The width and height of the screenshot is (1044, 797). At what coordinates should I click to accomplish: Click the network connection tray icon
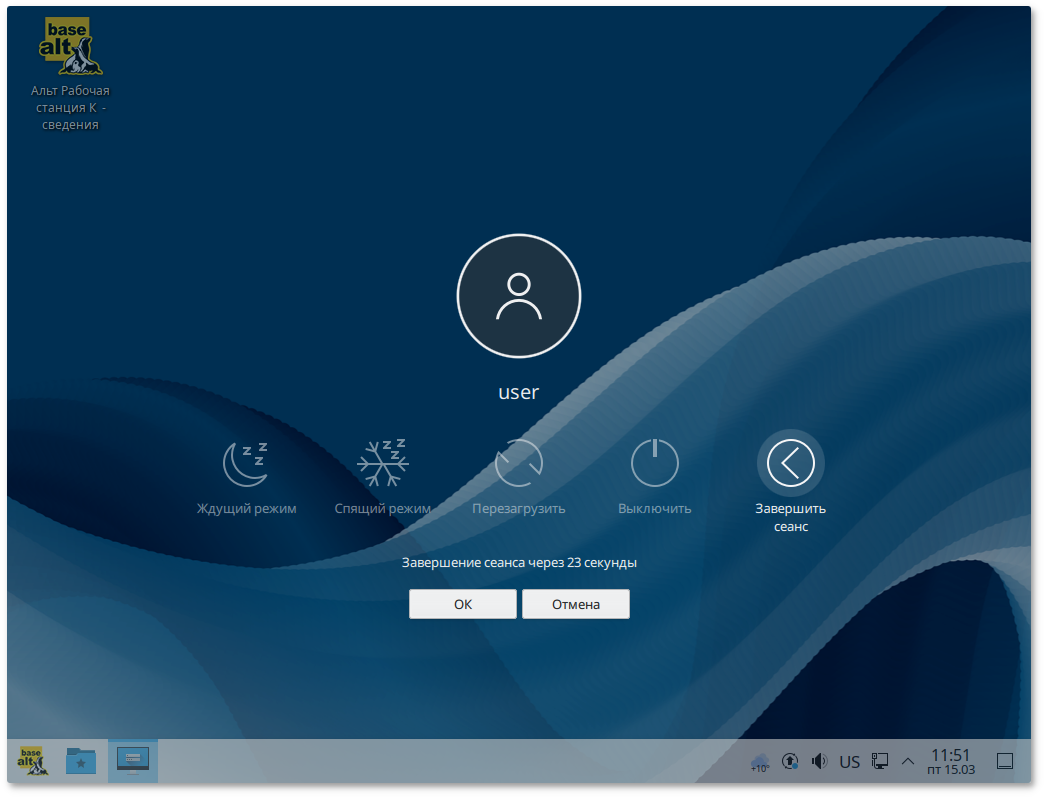point(880,762)
